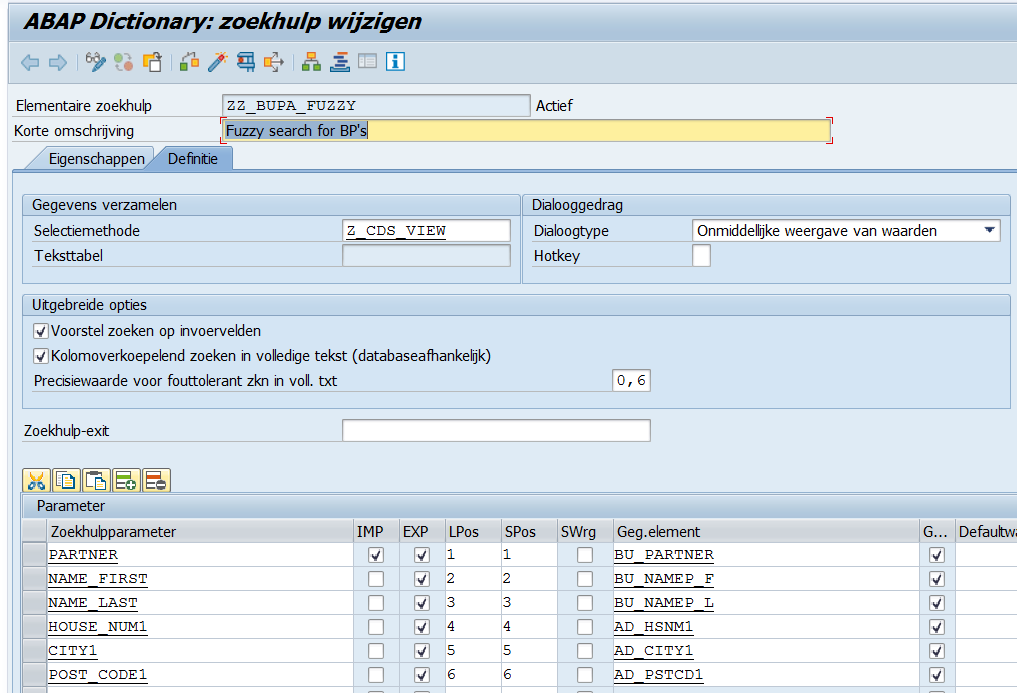The image size is (1017, 693).
Task: Click the LPos column header
Action: click(473, 531)
